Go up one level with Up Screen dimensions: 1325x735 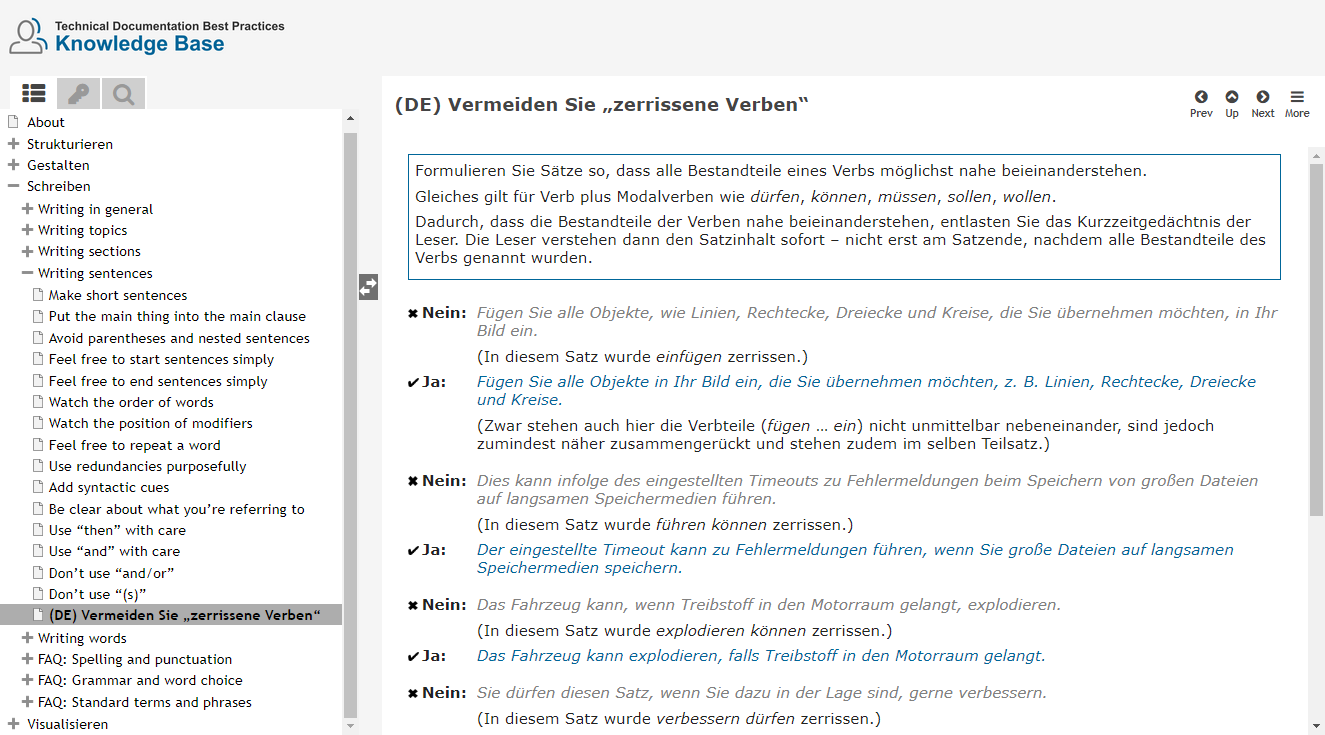point(1232,104)
